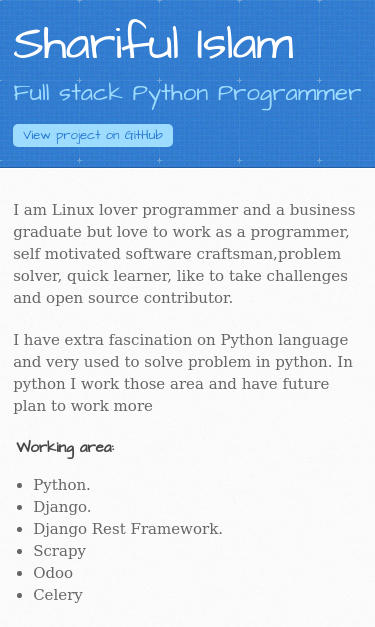Image resolution: width=375 pixels, height=627 pixels.
Task: Click the Odoo list item
Action: click(53, 573)
